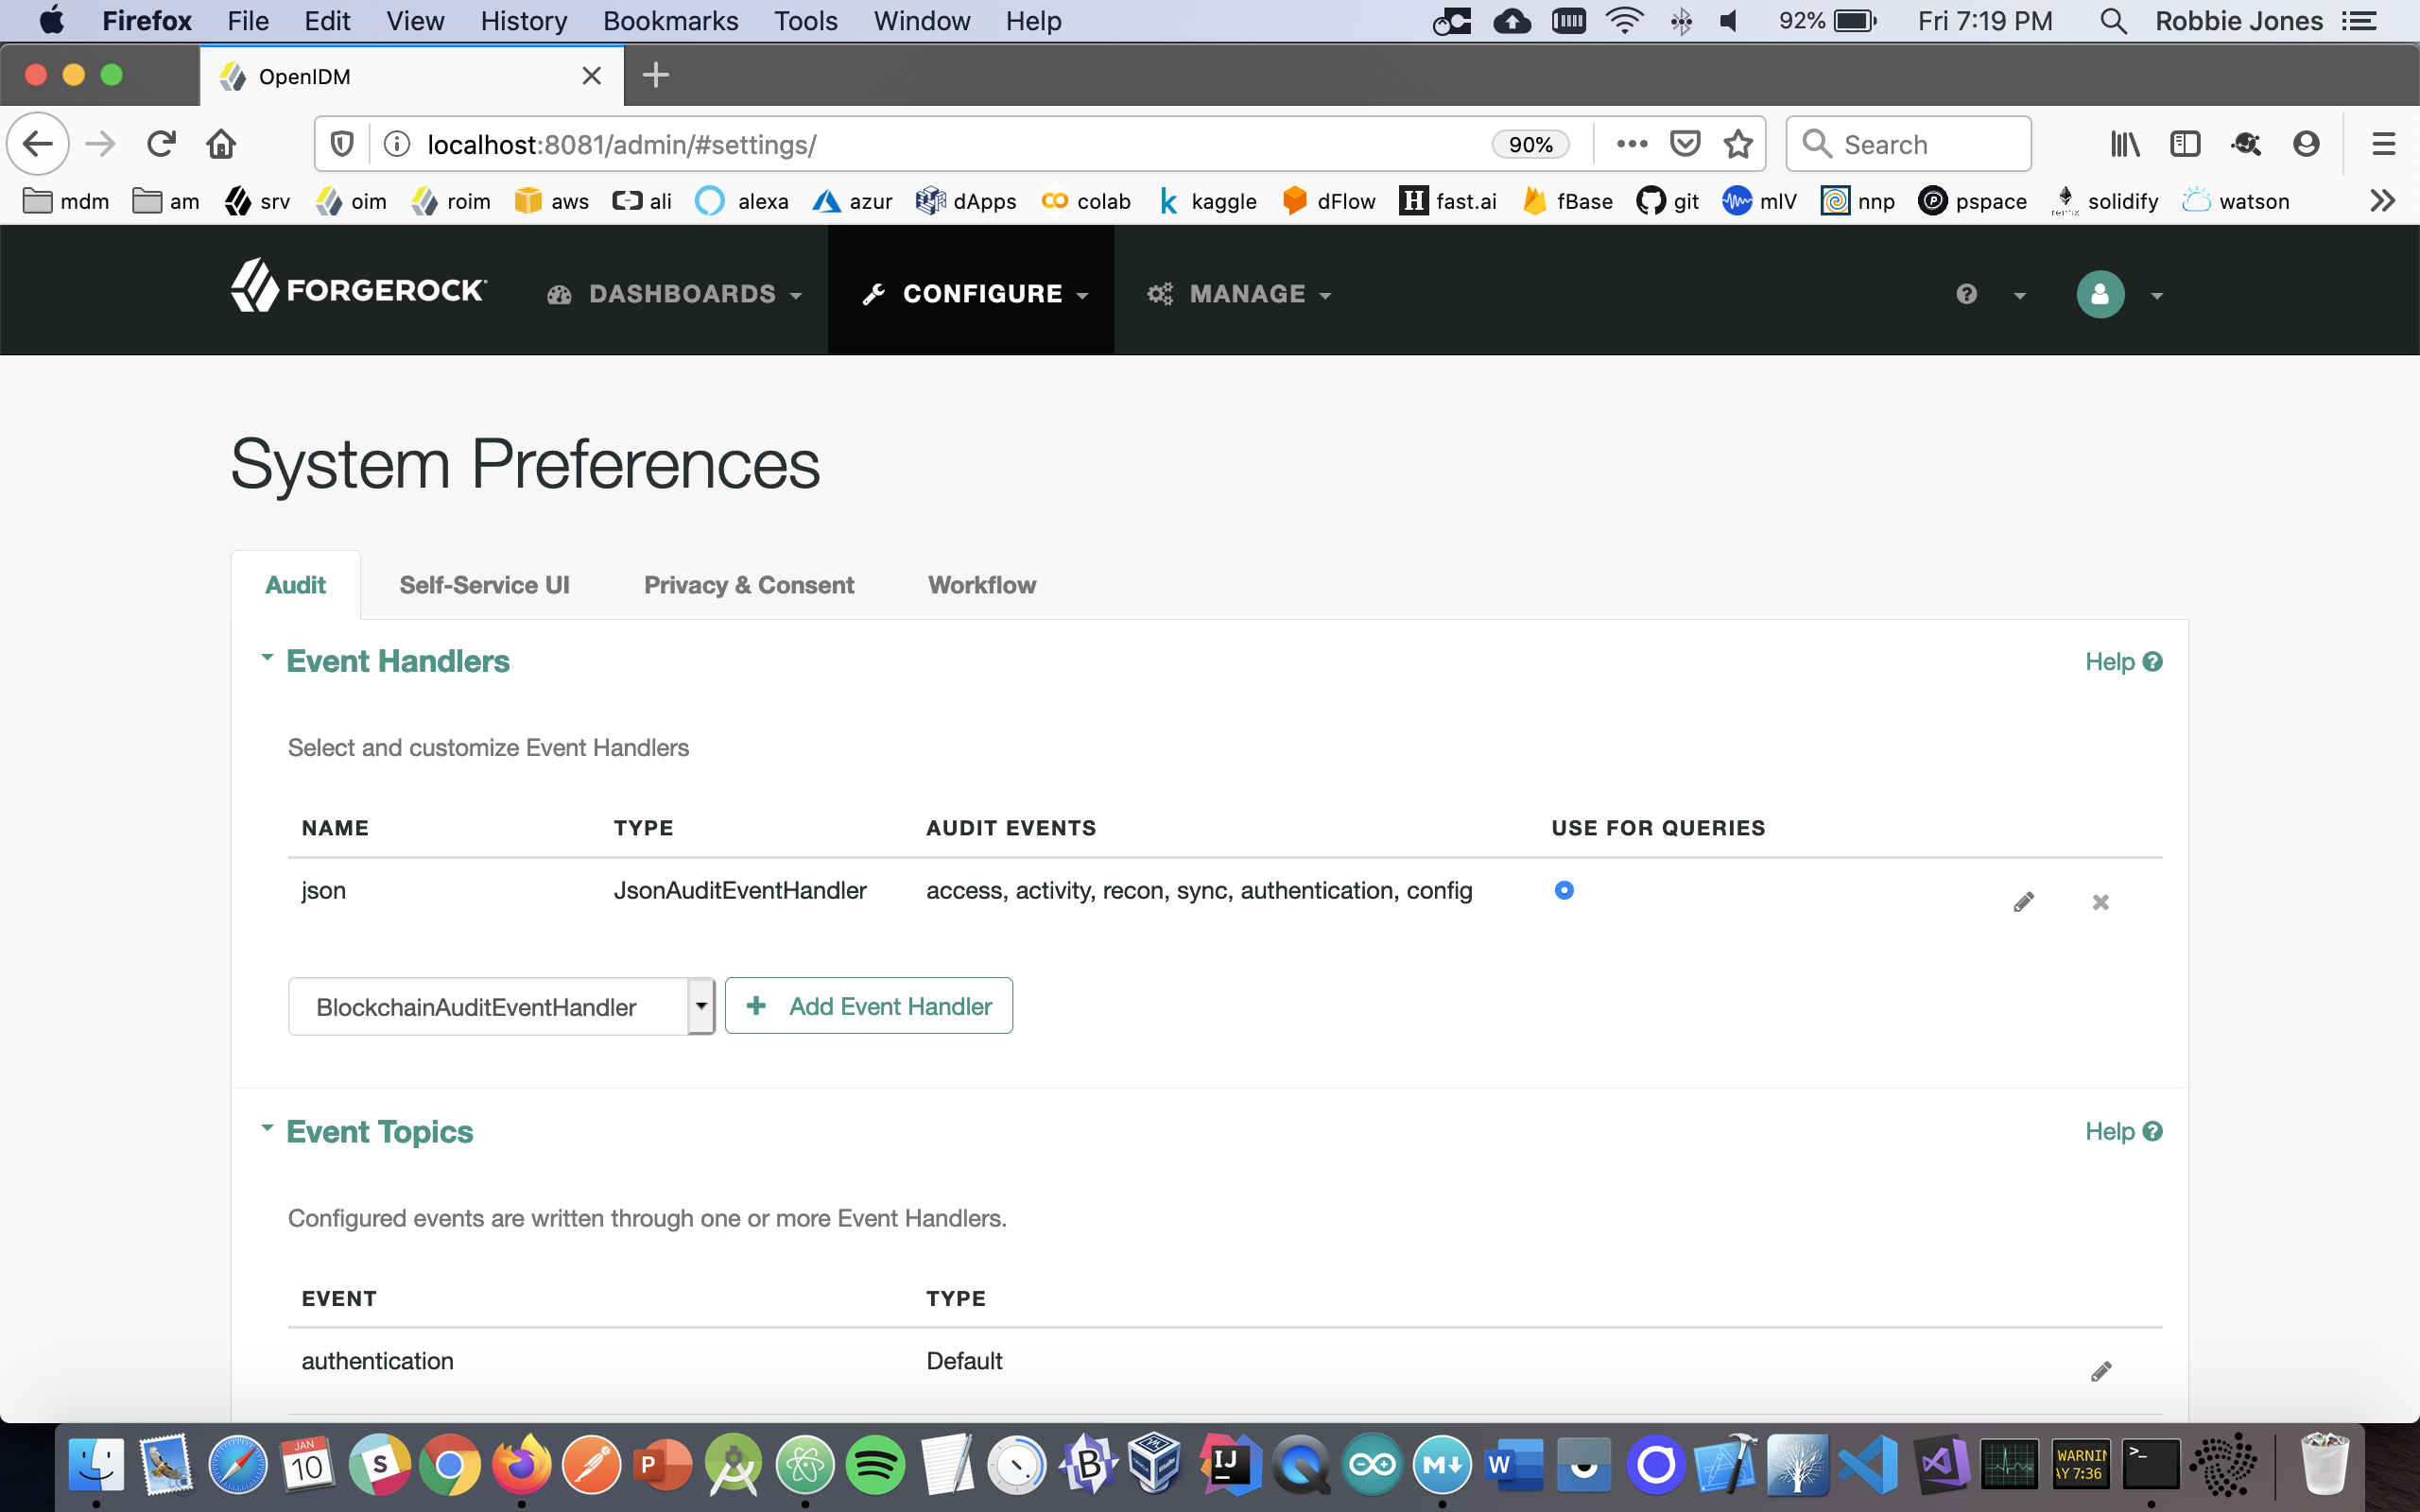
Task: Collapse the Event Handlers section
Action: [267, 658]
